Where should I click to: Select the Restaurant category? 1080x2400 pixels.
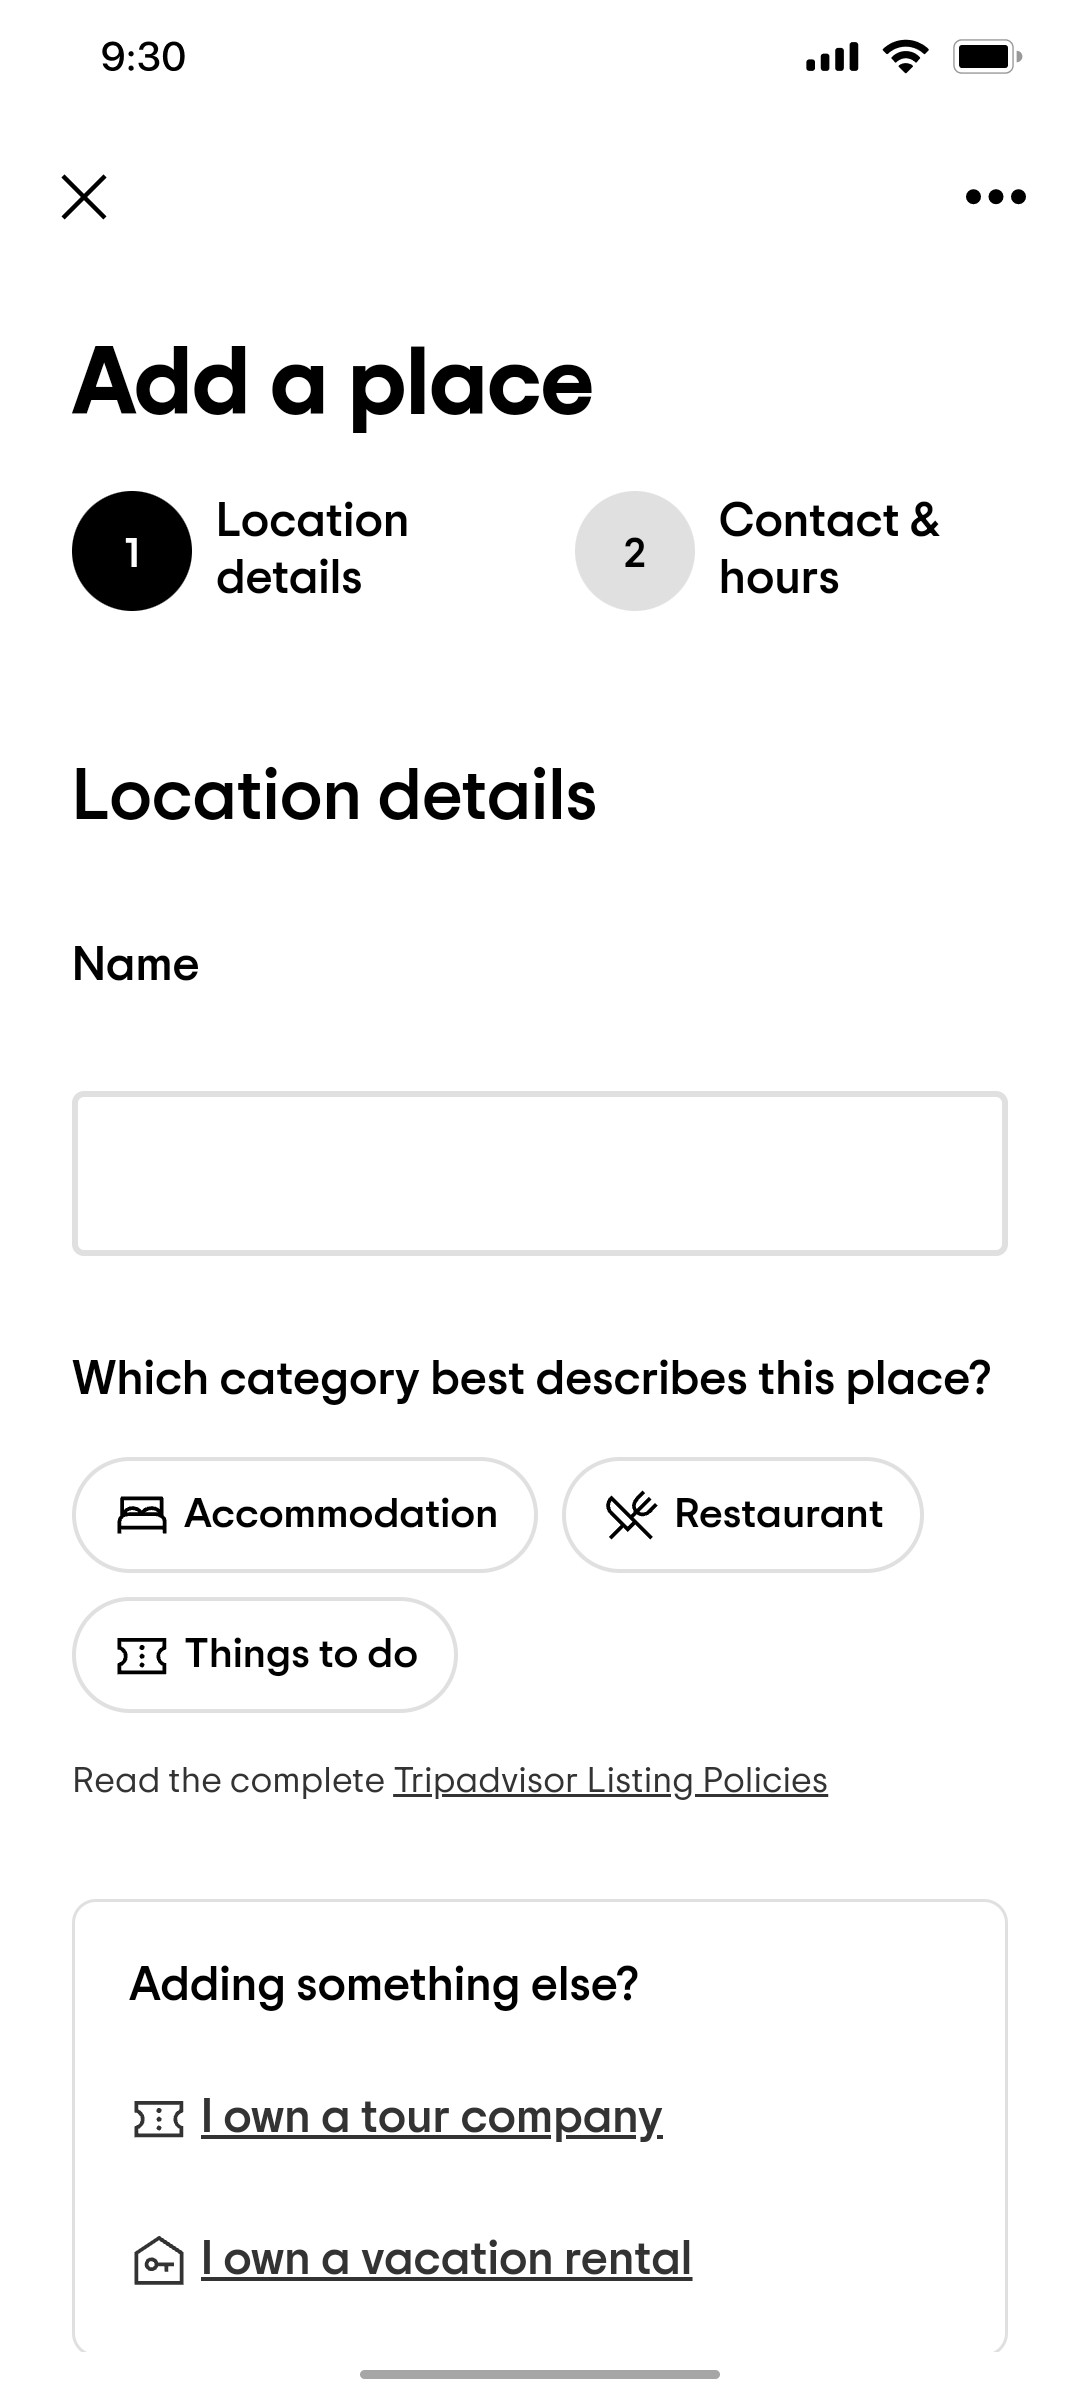[x=744, y=1513]
